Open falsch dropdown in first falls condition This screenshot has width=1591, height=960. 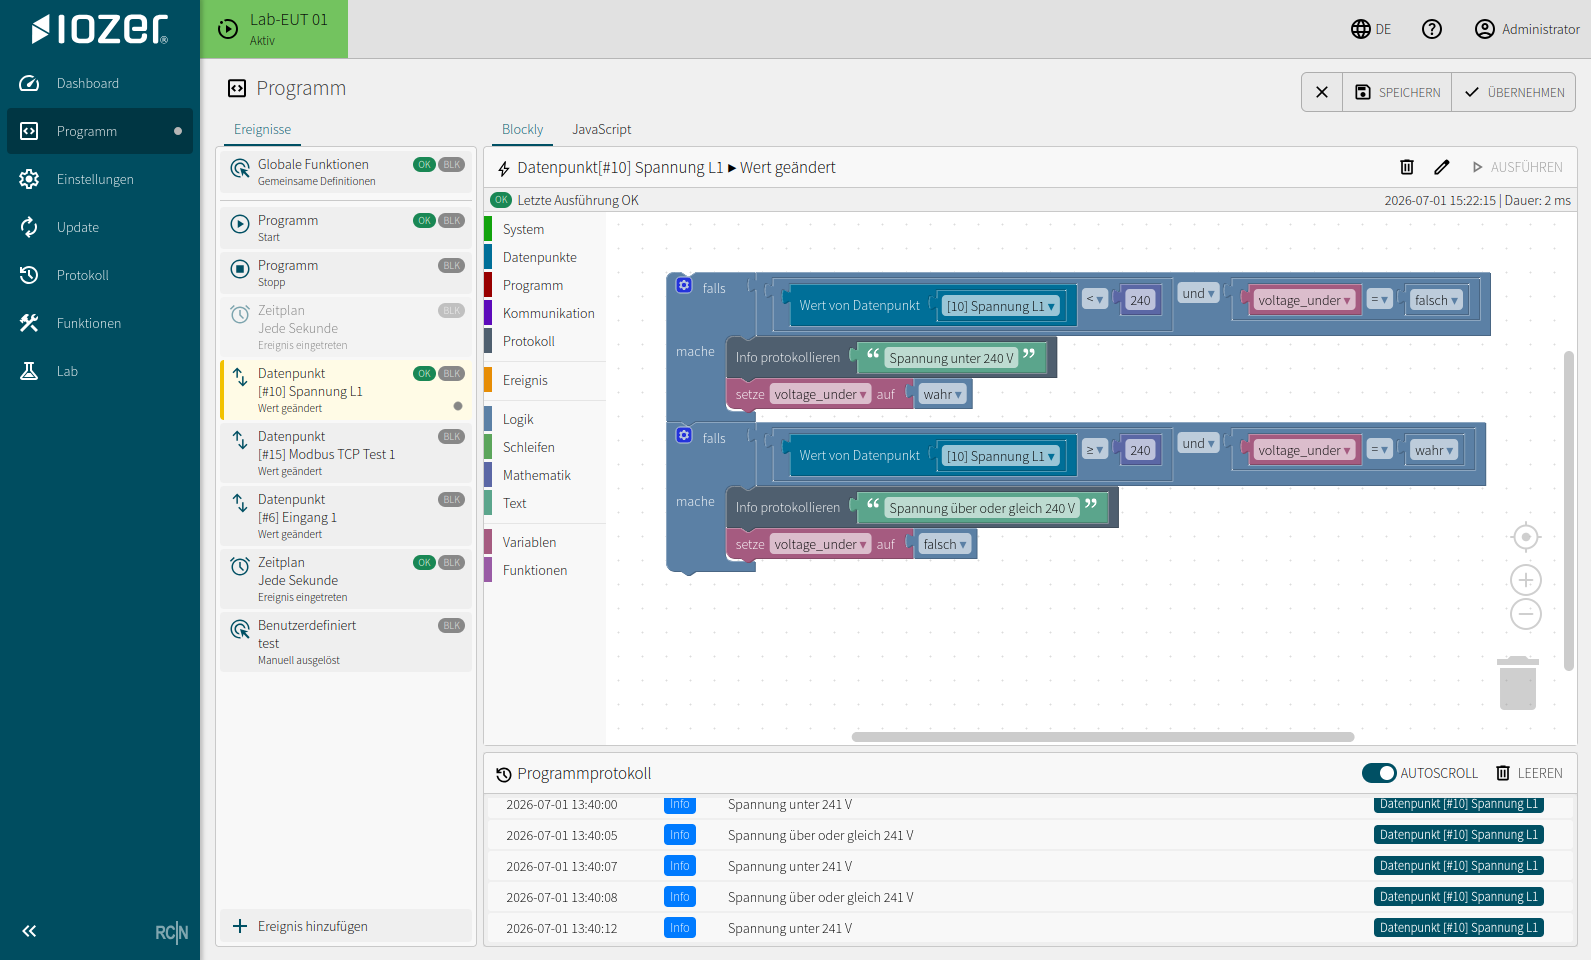click(1437, 300)
